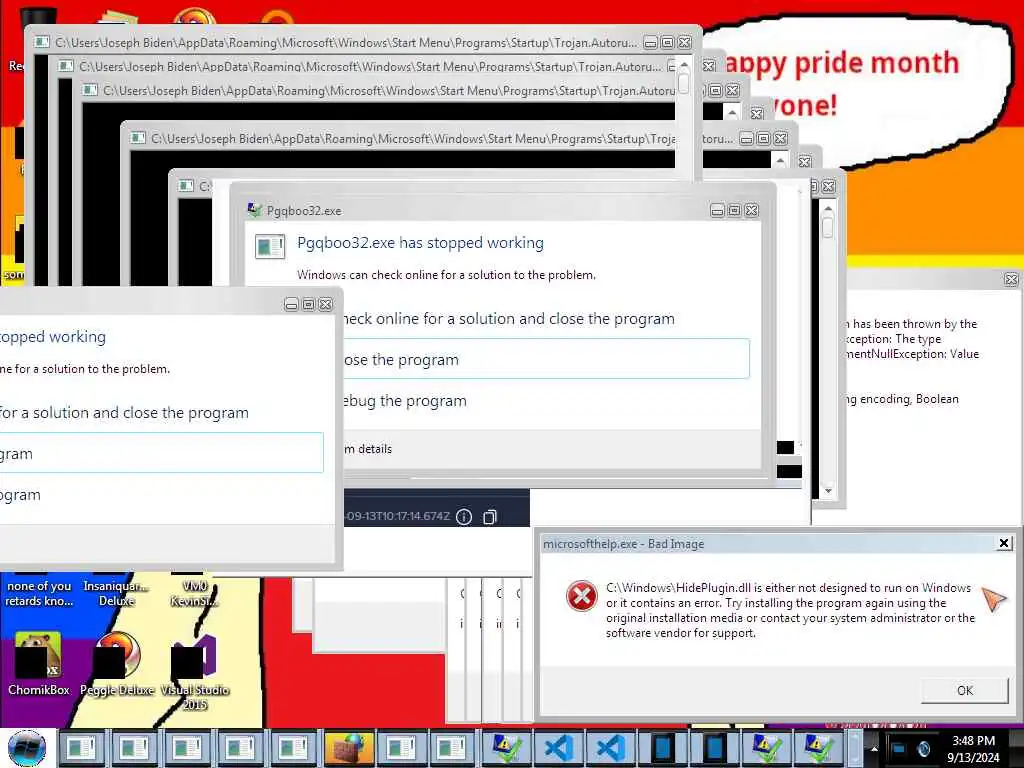The image size is (1024, 768).
Task: Pick 'for a solution and close the program' in left crash dialog
Action: coord(124,413)
